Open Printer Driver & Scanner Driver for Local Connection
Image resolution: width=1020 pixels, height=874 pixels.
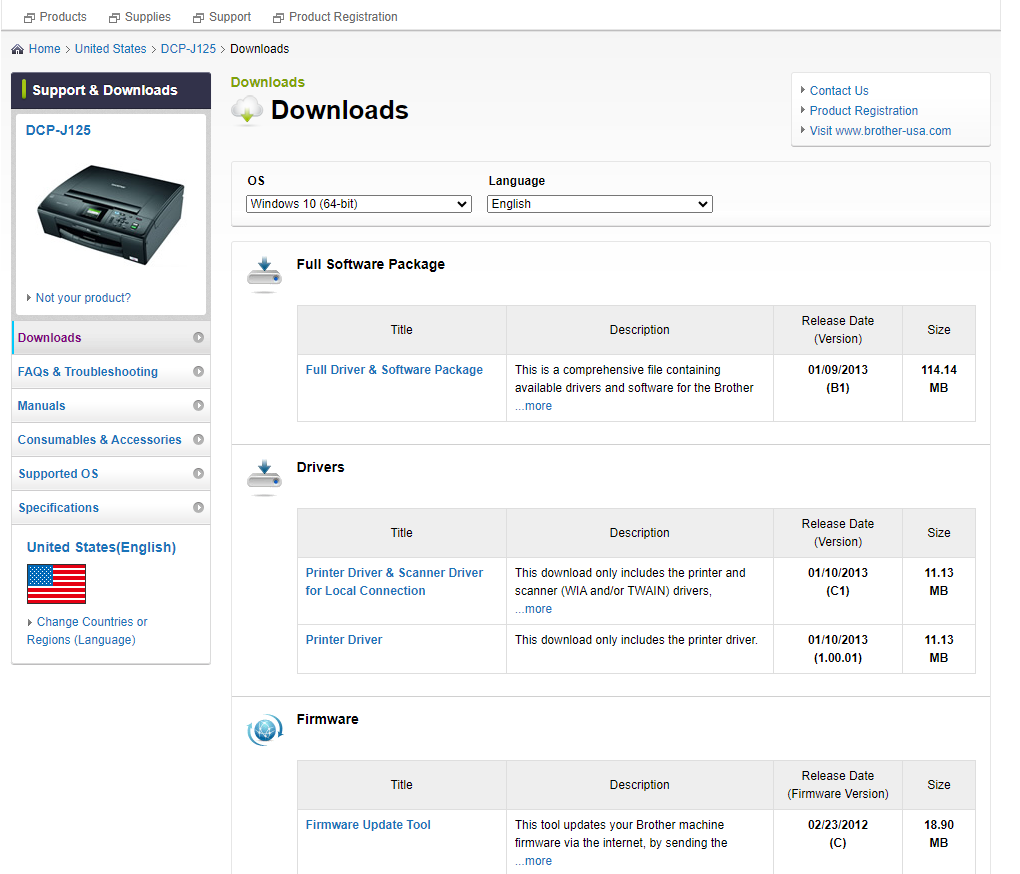(x=394, y=581)
